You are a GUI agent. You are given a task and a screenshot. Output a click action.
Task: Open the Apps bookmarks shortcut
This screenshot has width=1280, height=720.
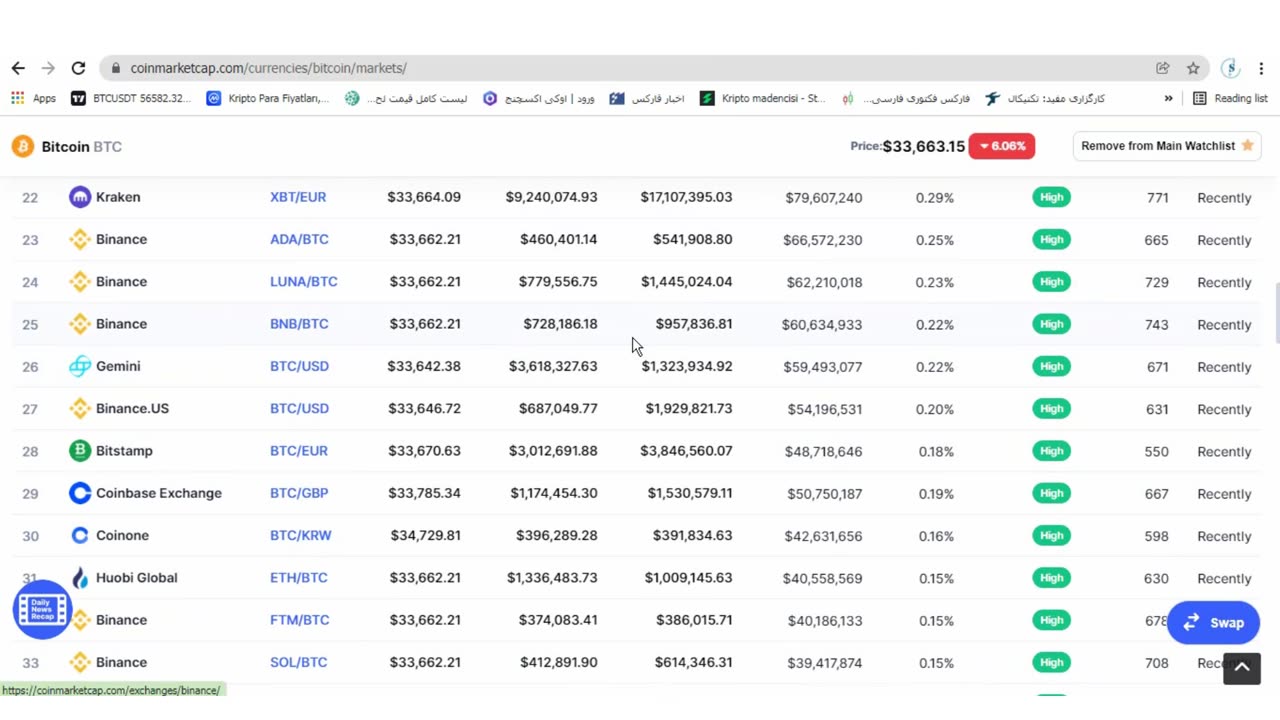tap(34, 98)
